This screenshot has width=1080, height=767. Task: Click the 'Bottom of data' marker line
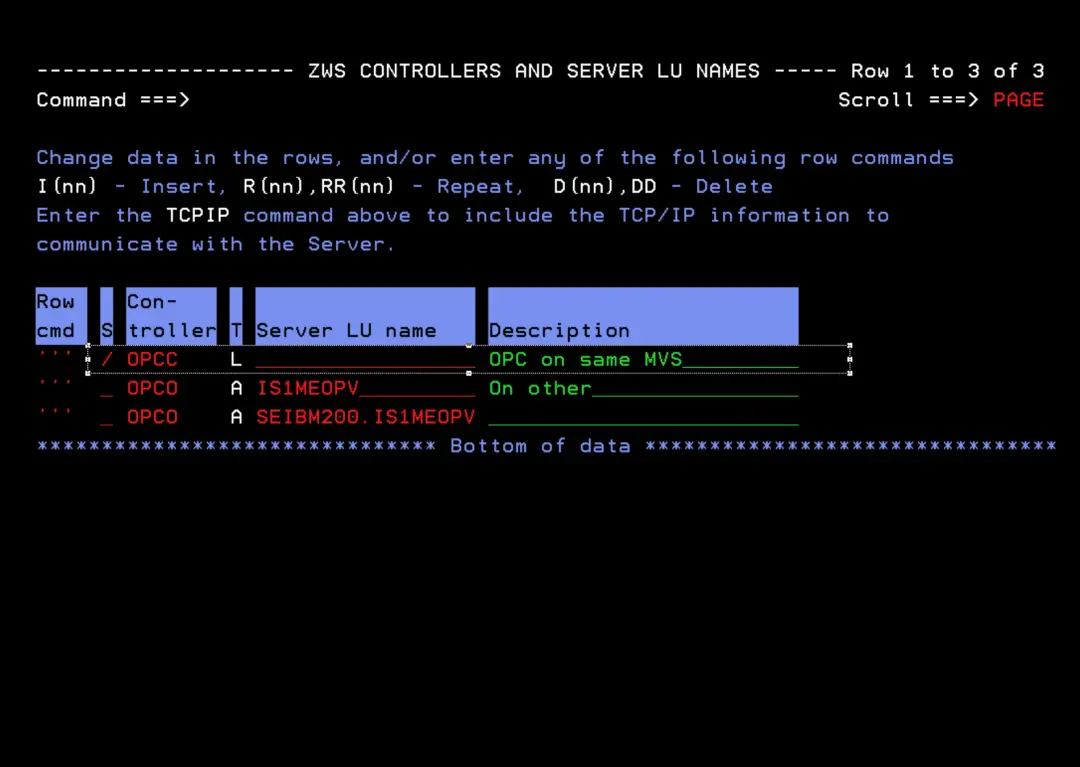pos(546,445)
